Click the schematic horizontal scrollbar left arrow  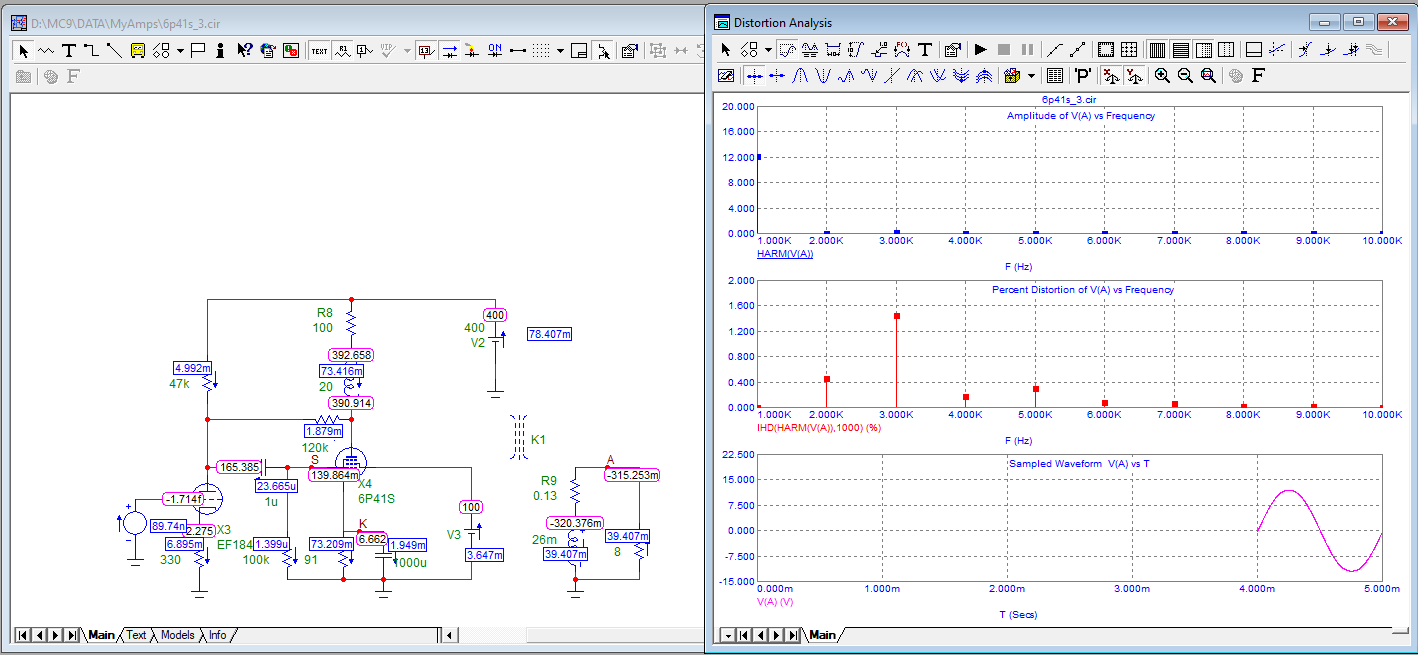450,635
